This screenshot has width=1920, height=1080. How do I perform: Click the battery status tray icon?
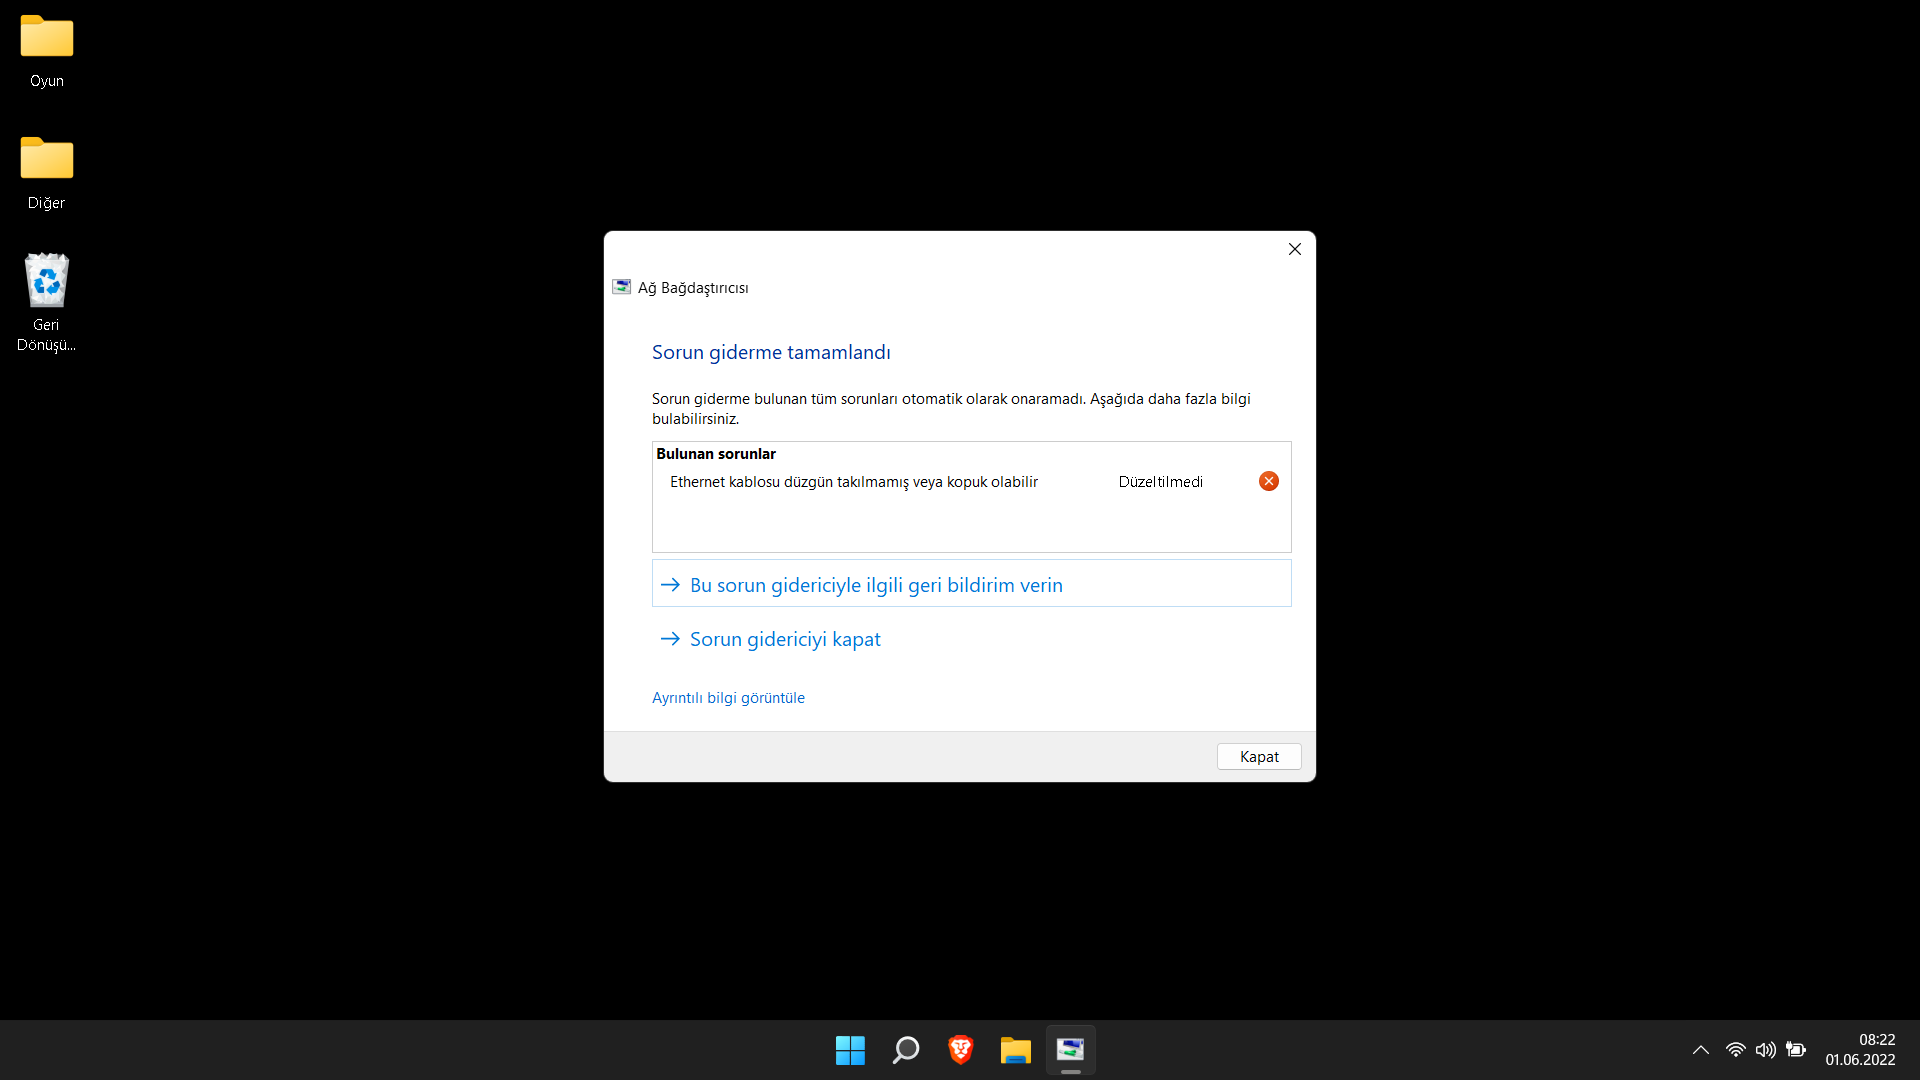point(1796,1050)
